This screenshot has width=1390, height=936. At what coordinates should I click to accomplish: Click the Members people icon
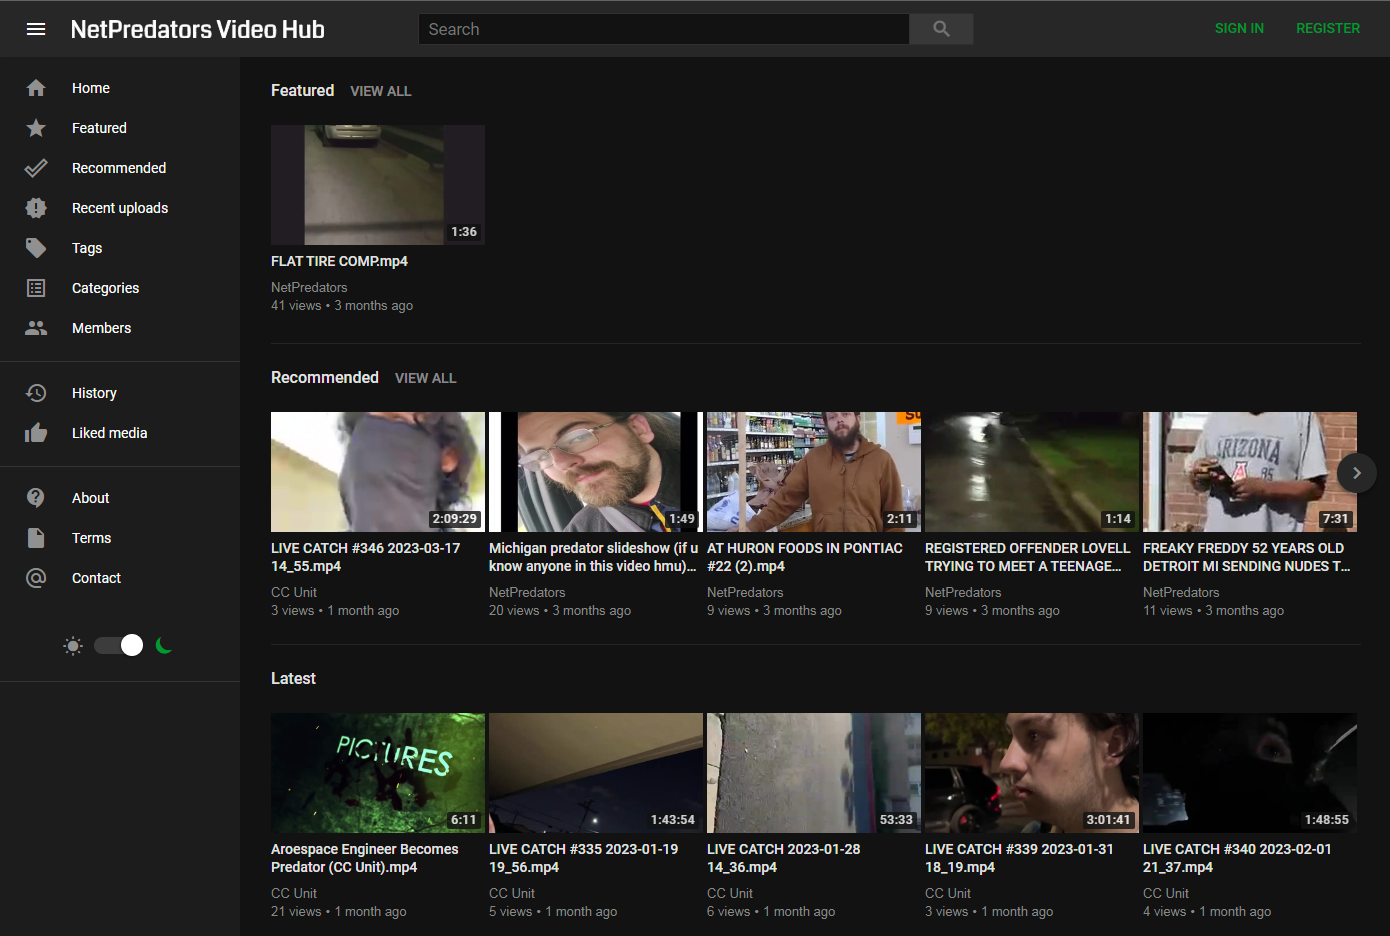pyautogui.click(x=36, y=328)
